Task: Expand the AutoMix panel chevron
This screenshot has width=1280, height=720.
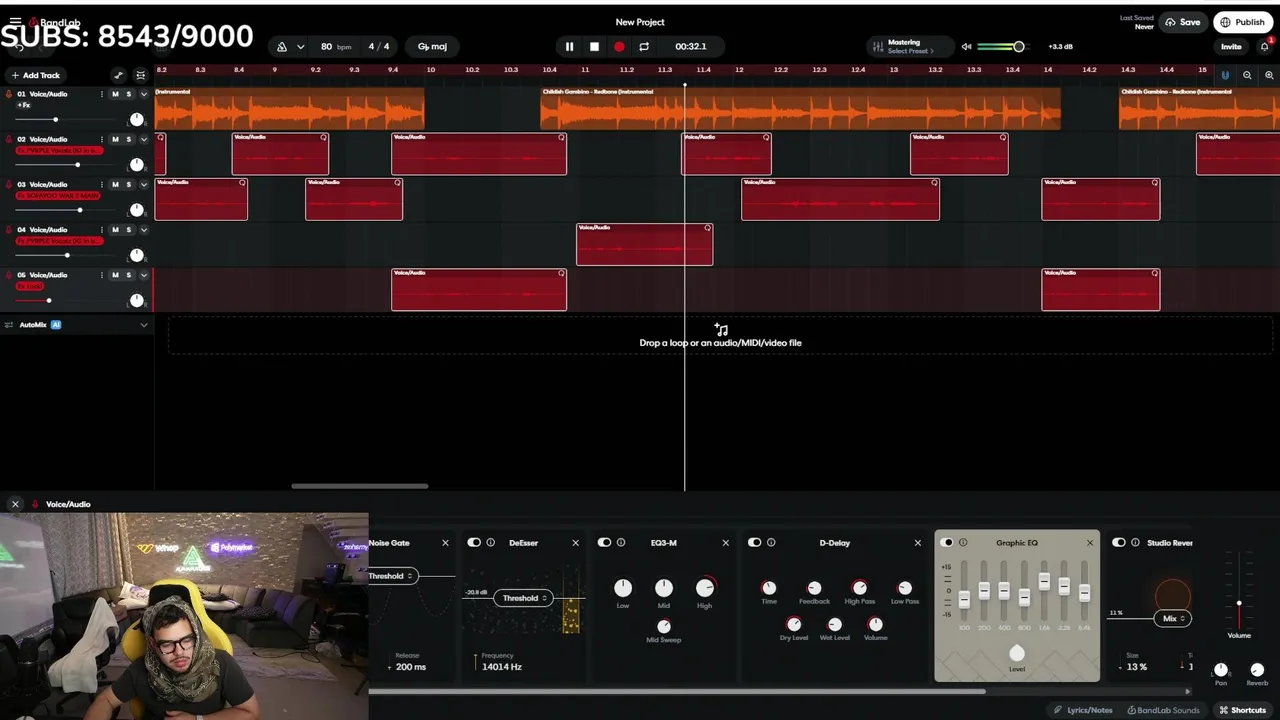Action: 144,325
